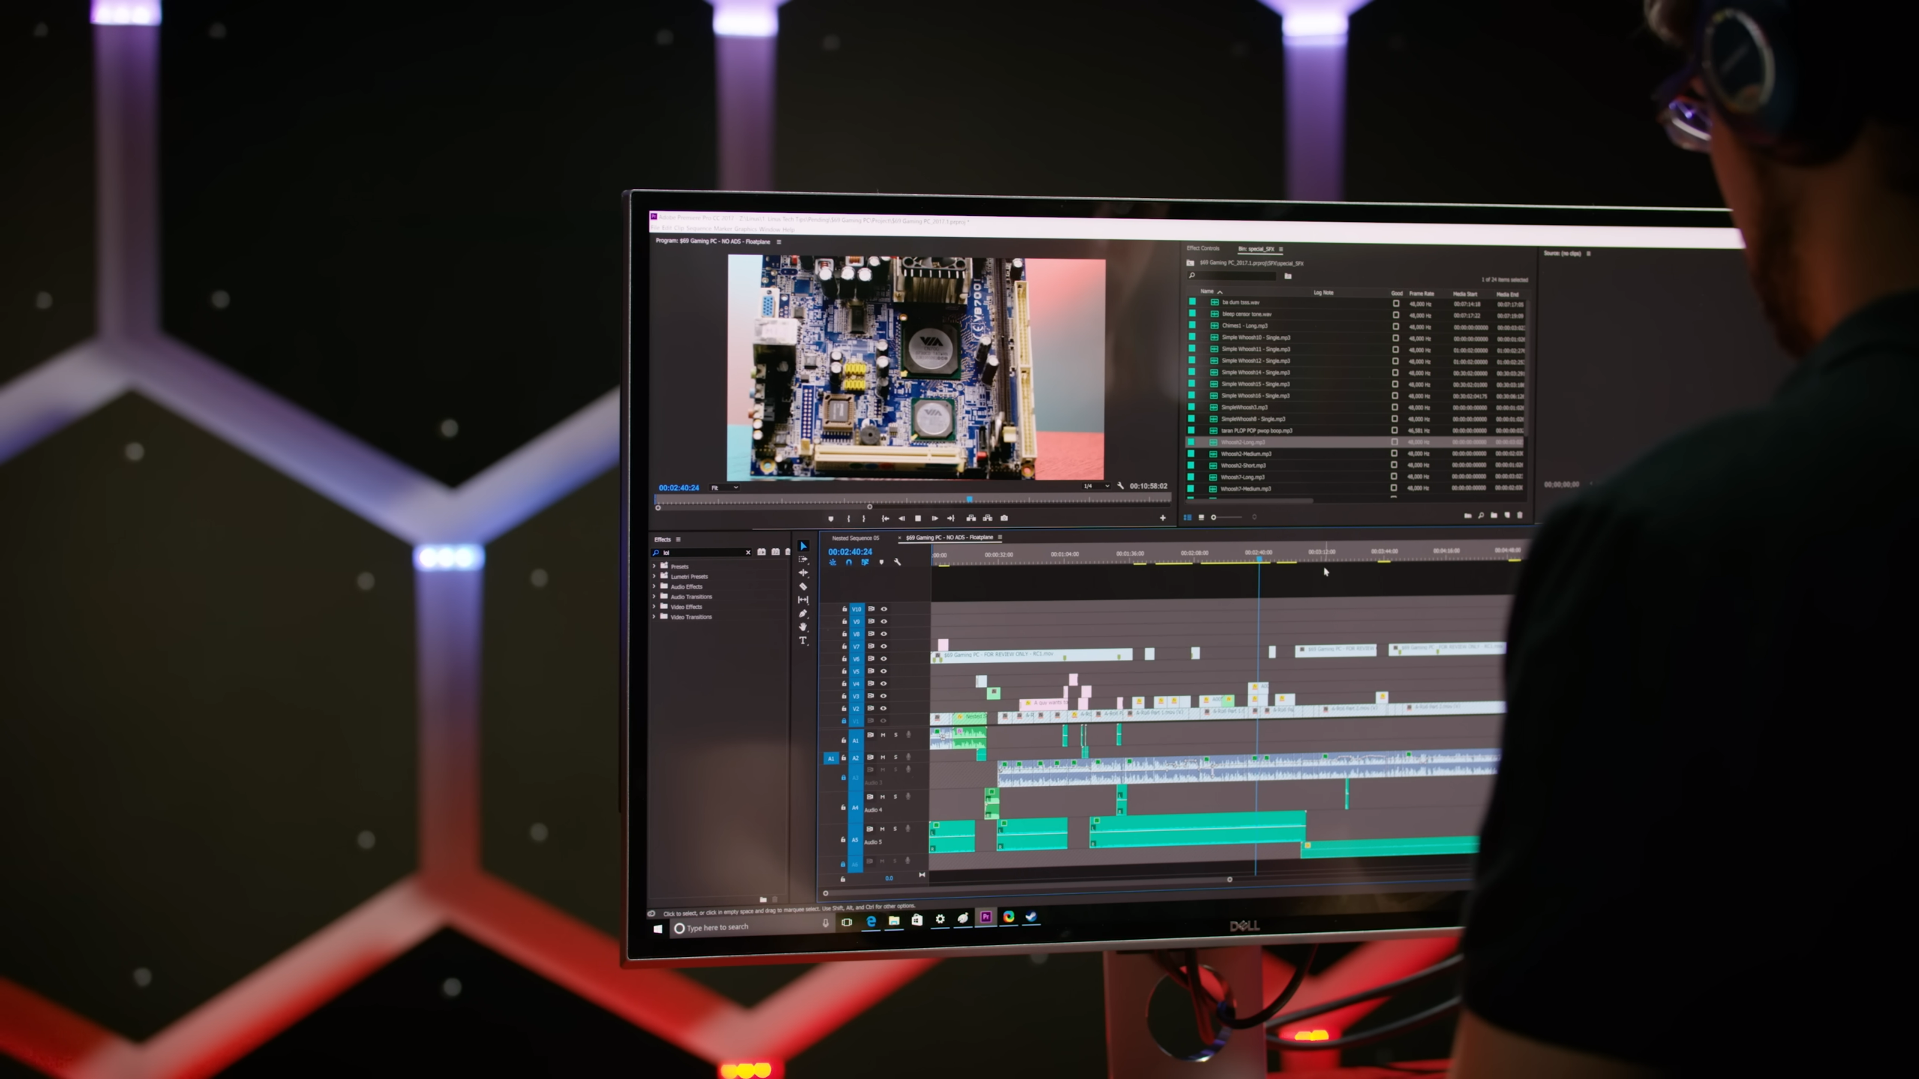Viewport: 1919px width, 1079px height.
Task: Solo audio track A4
Action: tap(895, 798)
